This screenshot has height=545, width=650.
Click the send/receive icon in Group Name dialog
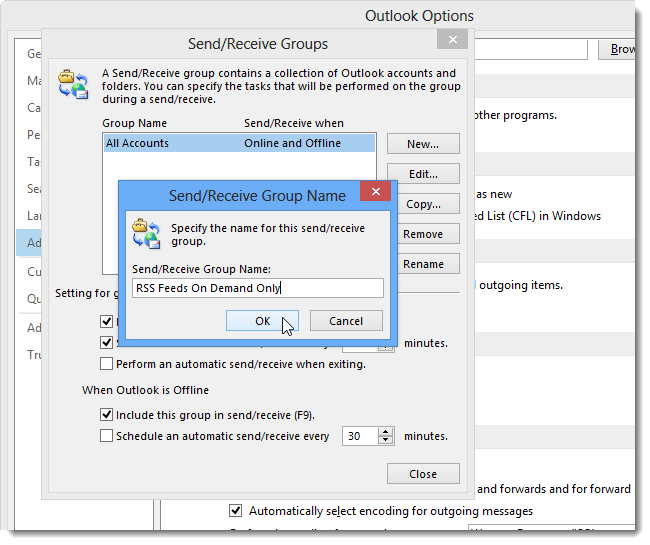click(x=146, y=234)
